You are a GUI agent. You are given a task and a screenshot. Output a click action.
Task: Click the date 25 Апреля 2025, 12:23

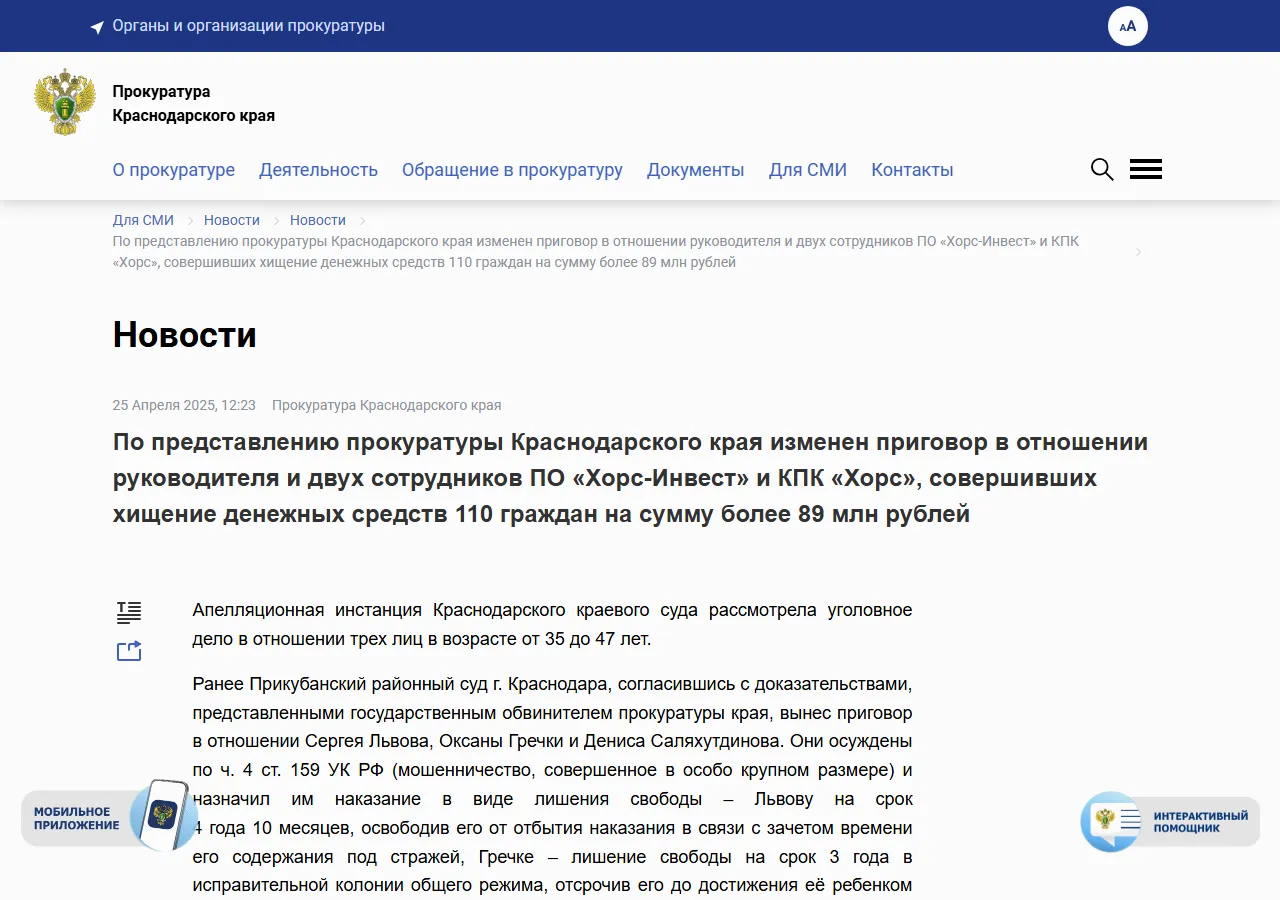tap(184, 405)
